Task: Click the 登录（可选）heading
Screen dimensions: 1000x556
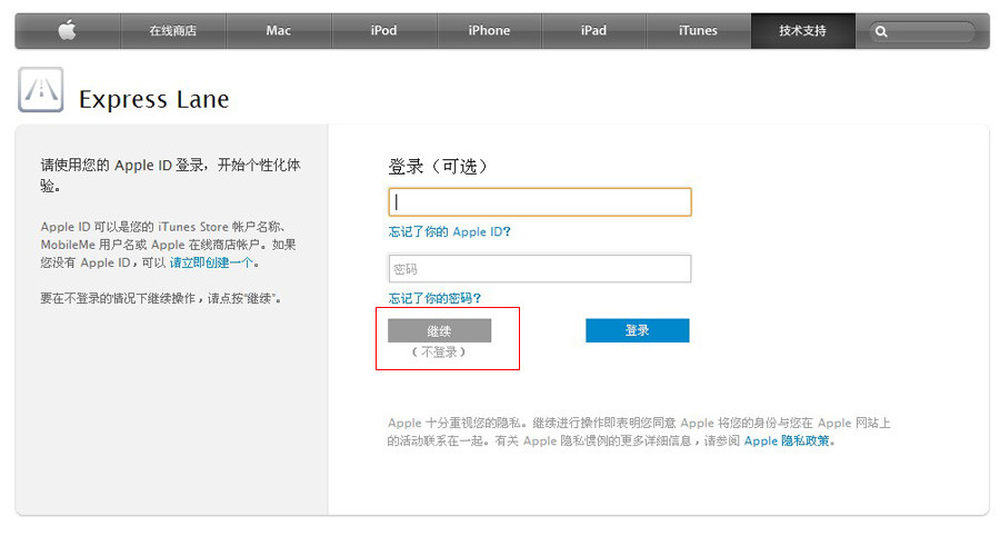Action: 438,166
